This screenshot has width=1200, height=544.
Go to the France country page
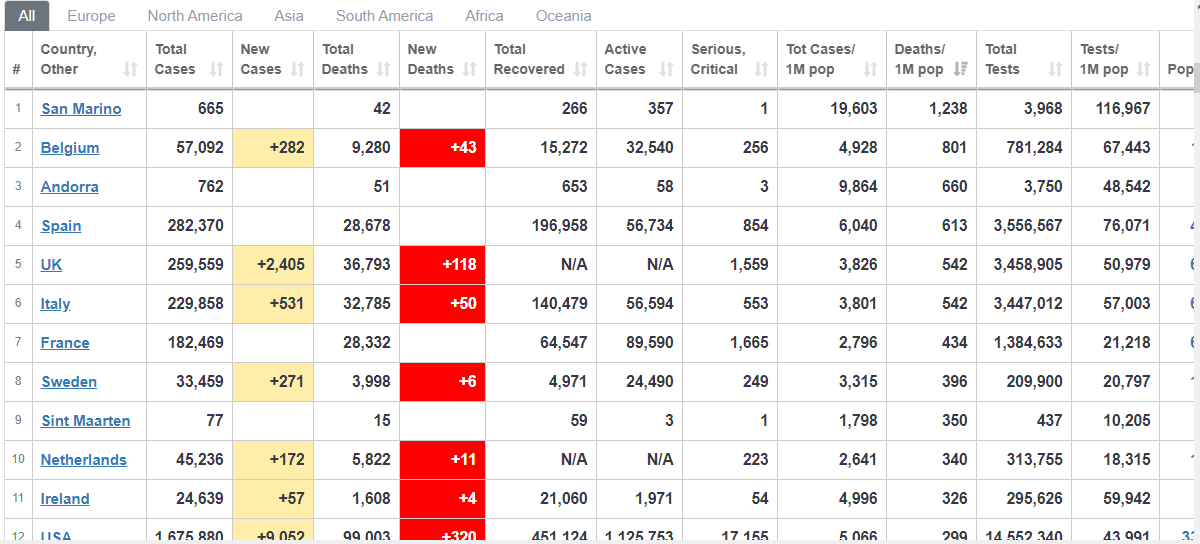(65, 343)
